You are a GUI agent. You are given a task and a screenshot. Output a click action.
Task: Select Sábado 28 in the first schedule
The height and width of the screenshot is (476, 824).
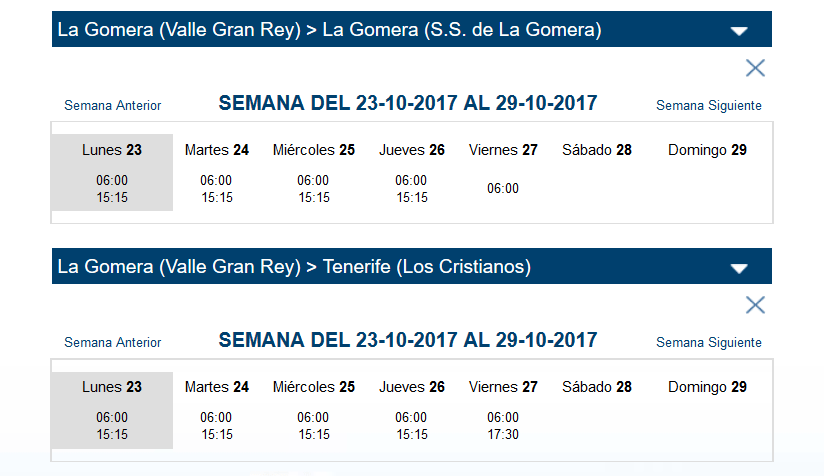(596, 150)
